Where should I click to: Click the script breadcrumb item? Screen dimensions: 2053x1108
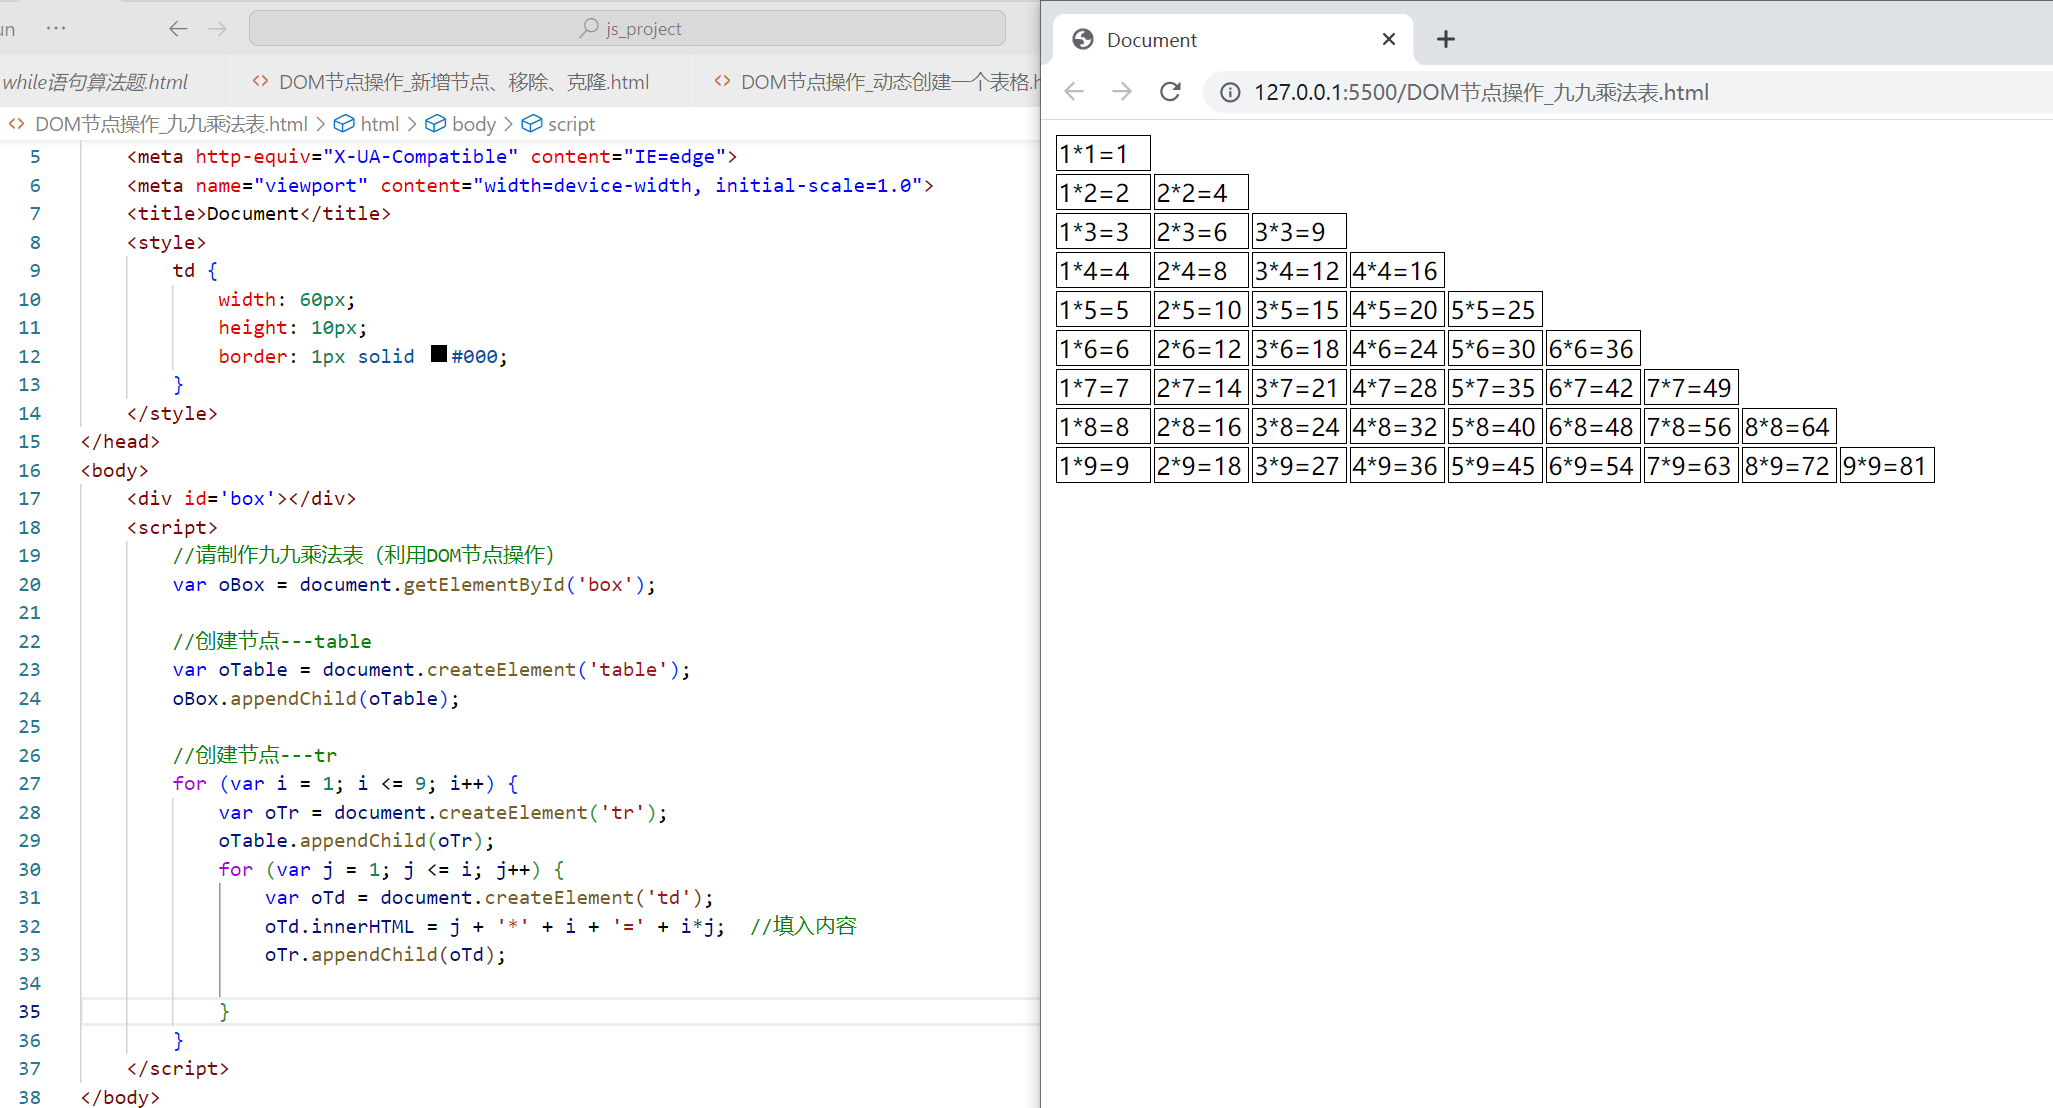(x=570, y=124)
